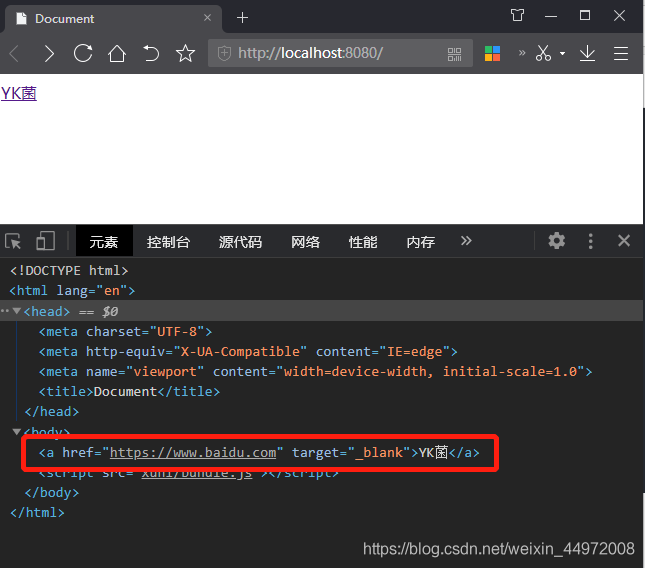Image resolution: width=645 pixels, height=568 pixels.
Task: Open a new tab with plus button
Action: pyautogui.click(x=242, y=18)
